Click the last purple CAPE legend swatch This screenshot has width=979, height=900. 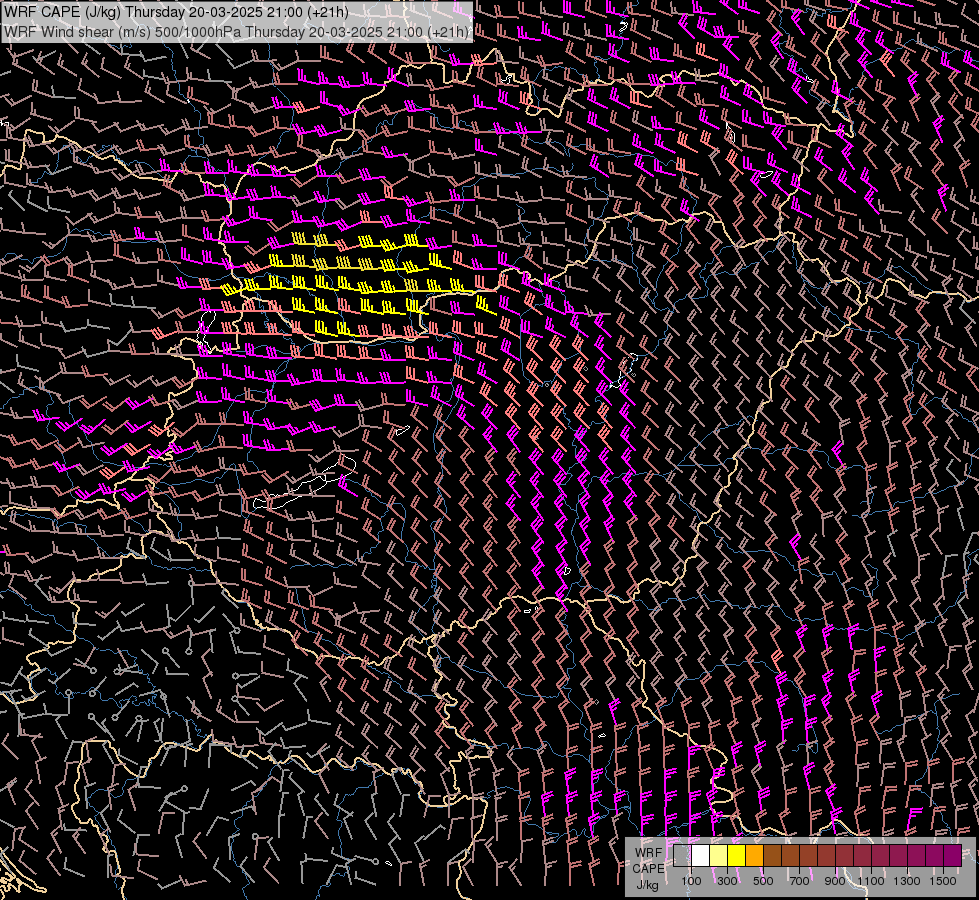[x=953, y=855]
